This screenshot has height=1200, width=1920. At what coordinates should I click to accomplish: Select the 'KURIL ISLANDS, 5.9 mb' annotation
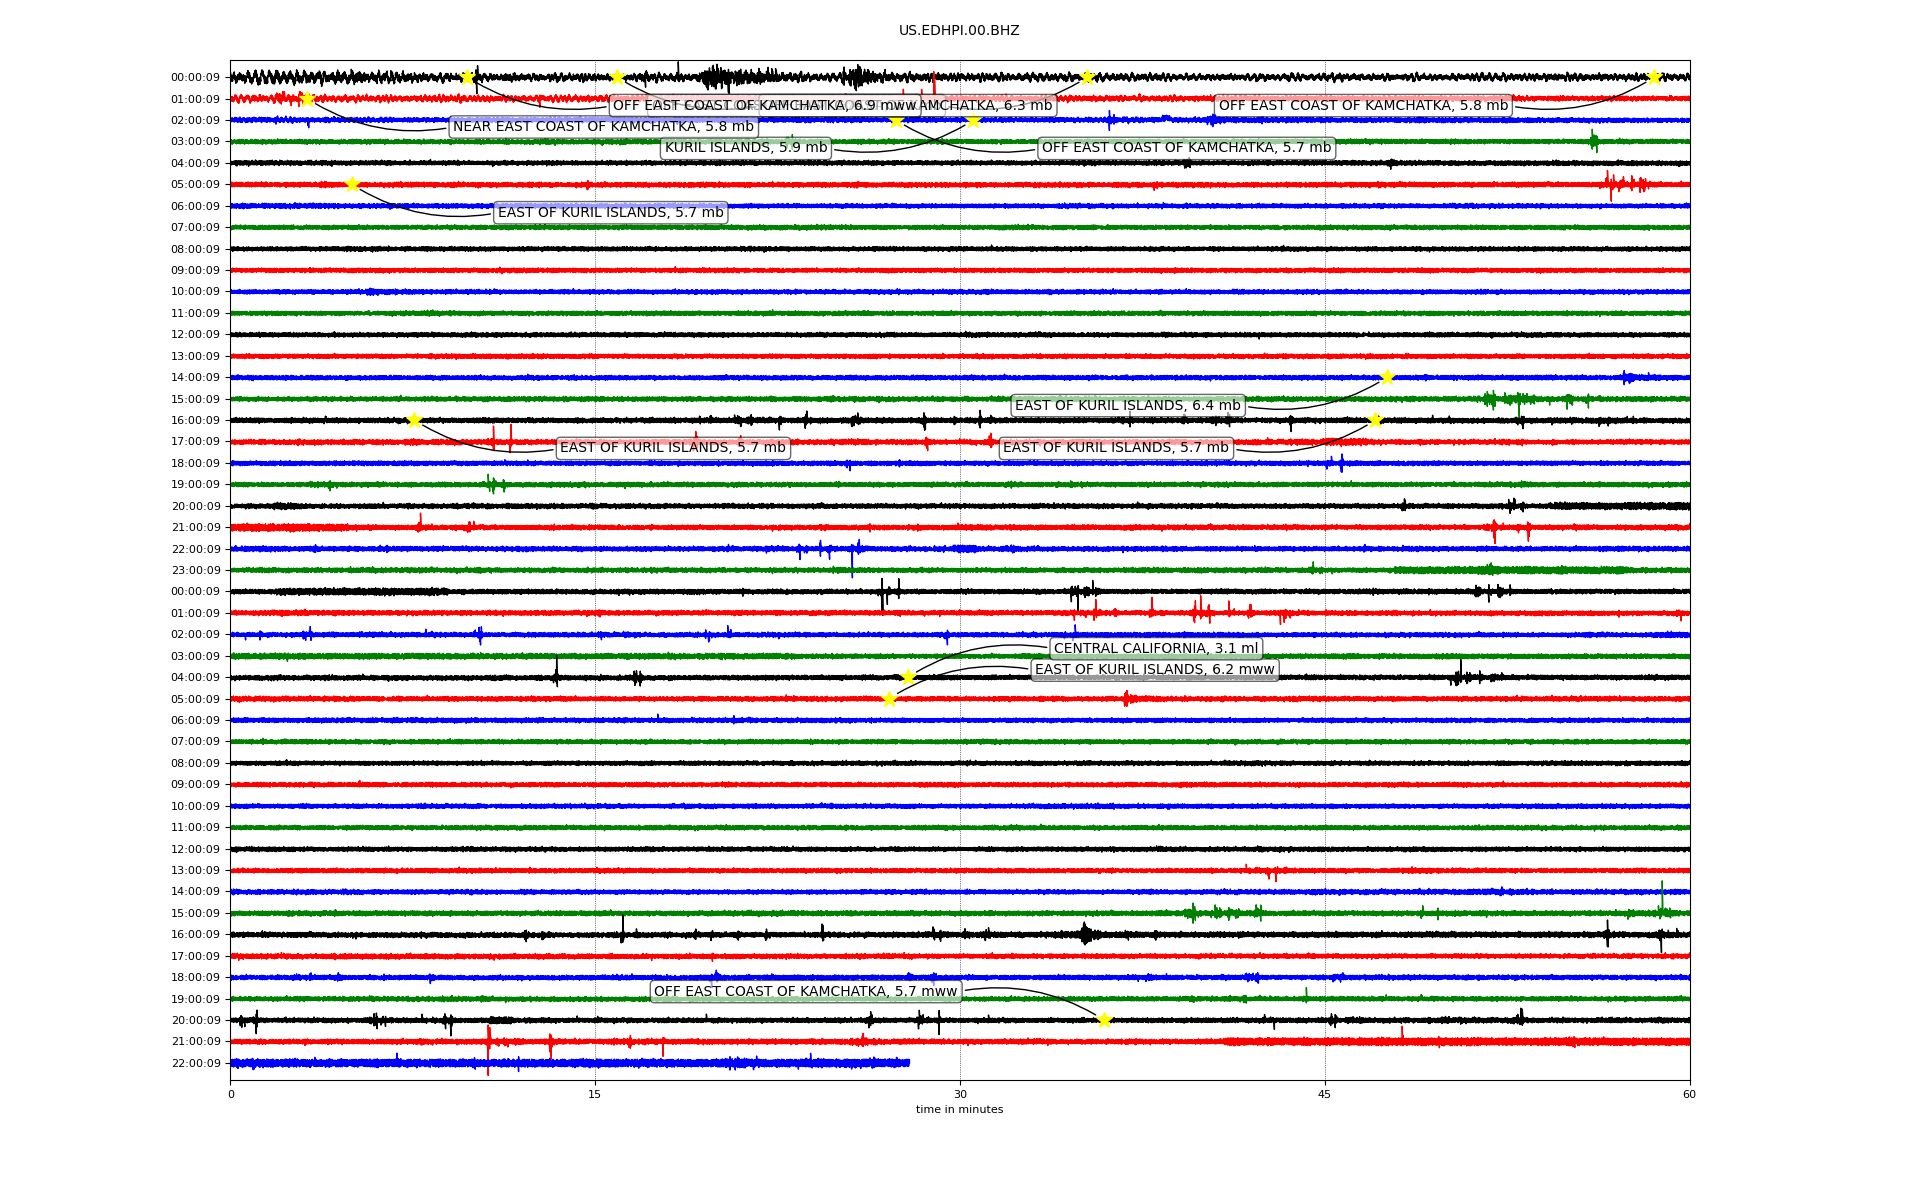(746, 148)
